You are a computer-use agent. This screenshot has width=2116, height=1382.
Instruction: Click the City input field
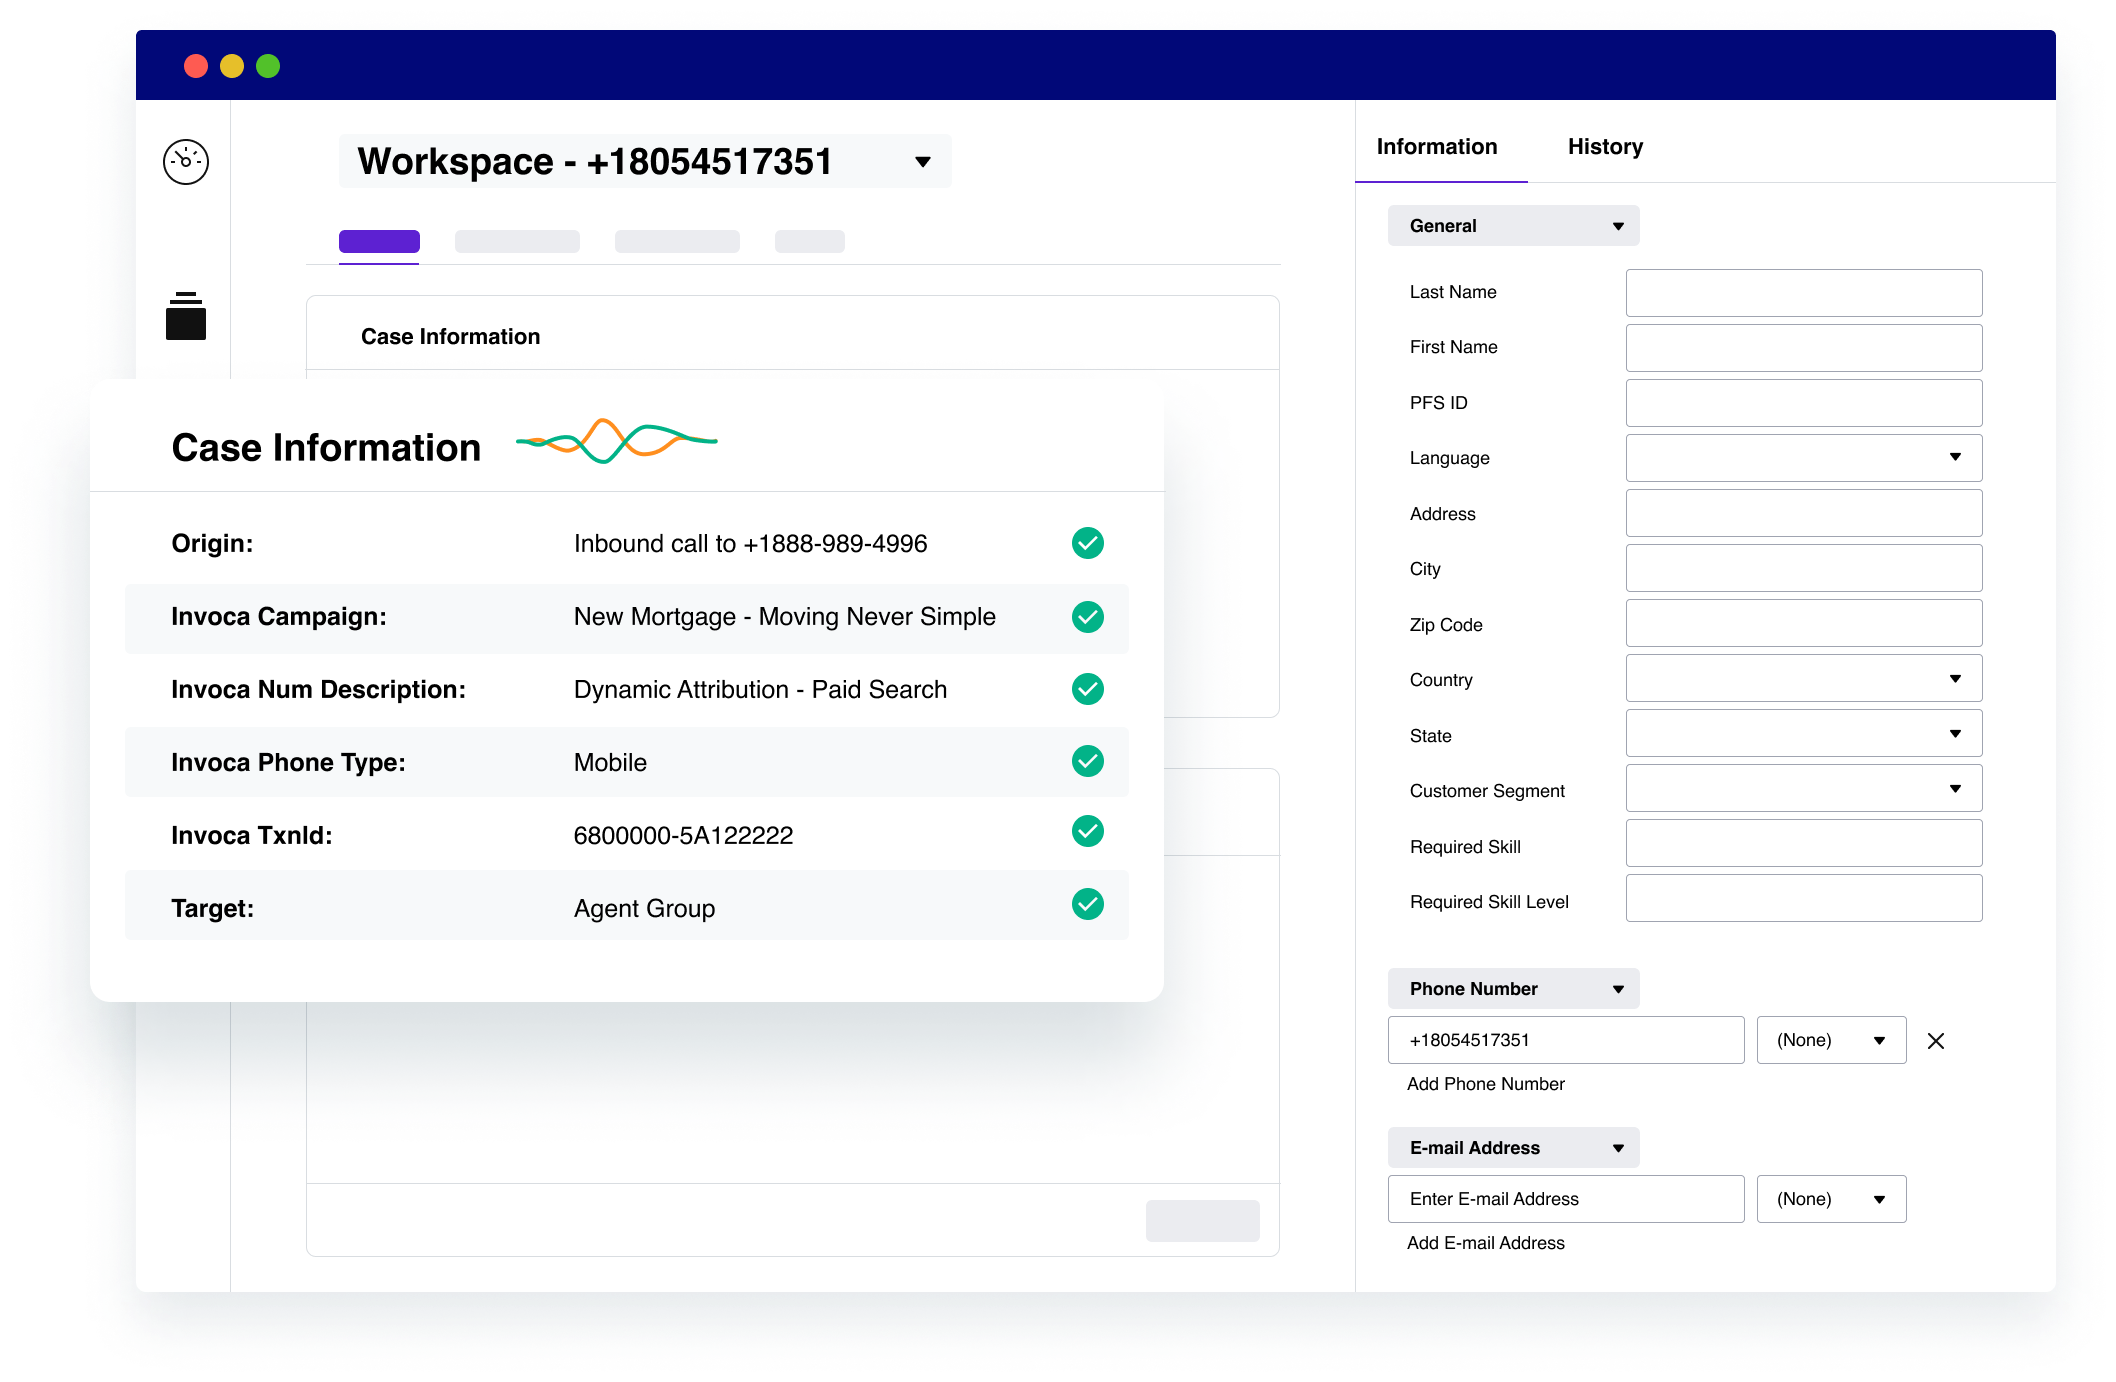tap(1804, 568)
